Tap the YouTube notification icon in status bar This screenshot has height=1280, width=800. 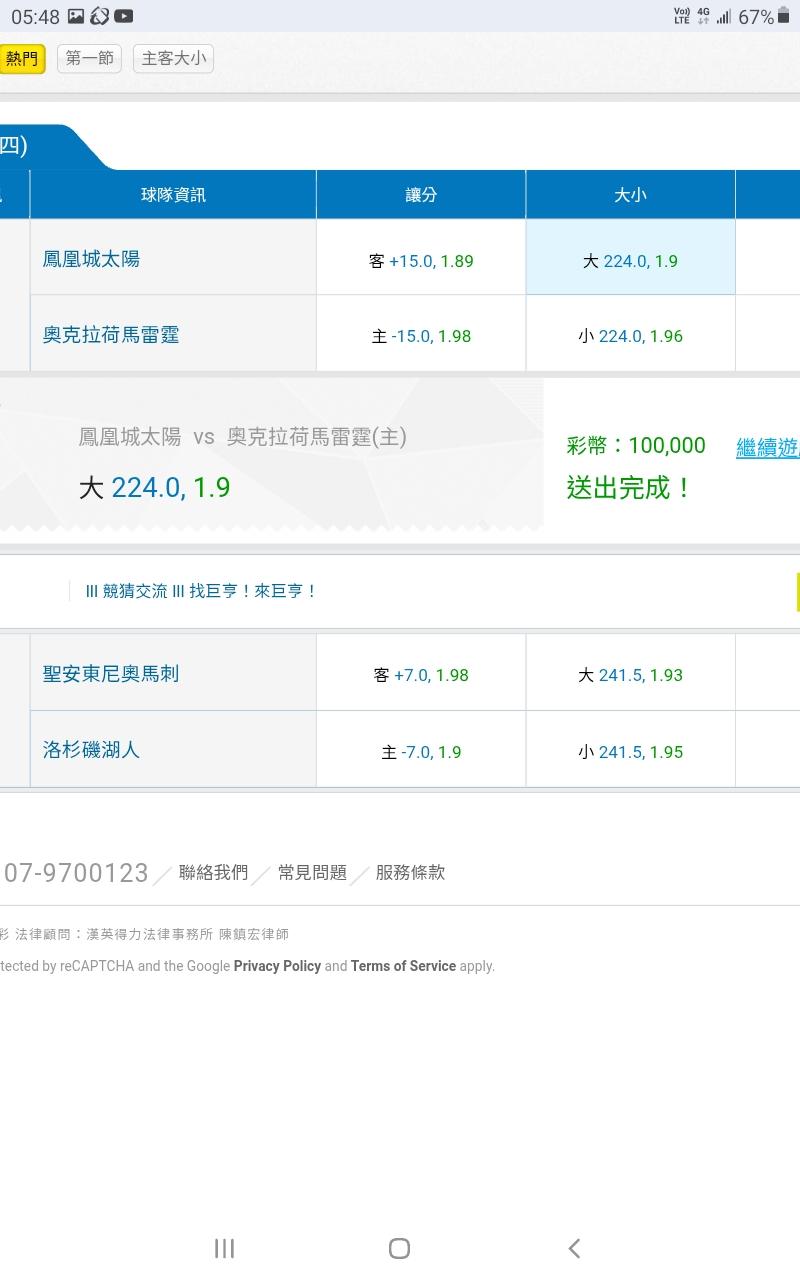click(124, 16)
